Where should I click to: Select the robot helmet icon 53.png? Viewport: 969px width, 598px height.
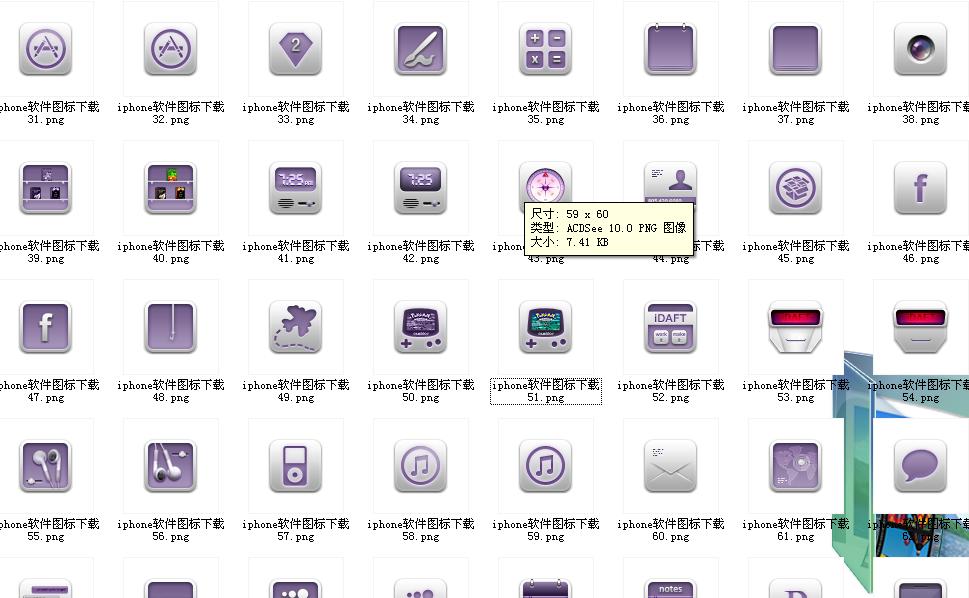(x=795, y=327)
